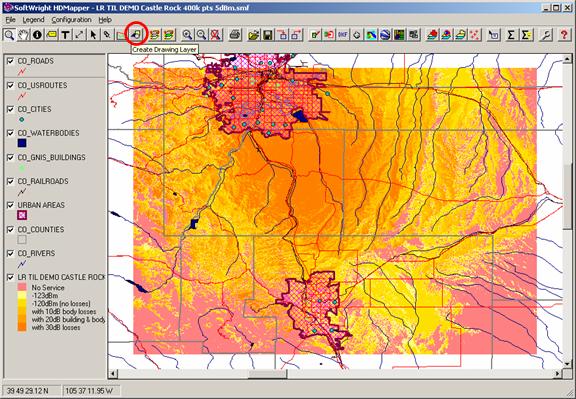
Task: Click the magnifier with red X icon
Action: pos(216,35)
